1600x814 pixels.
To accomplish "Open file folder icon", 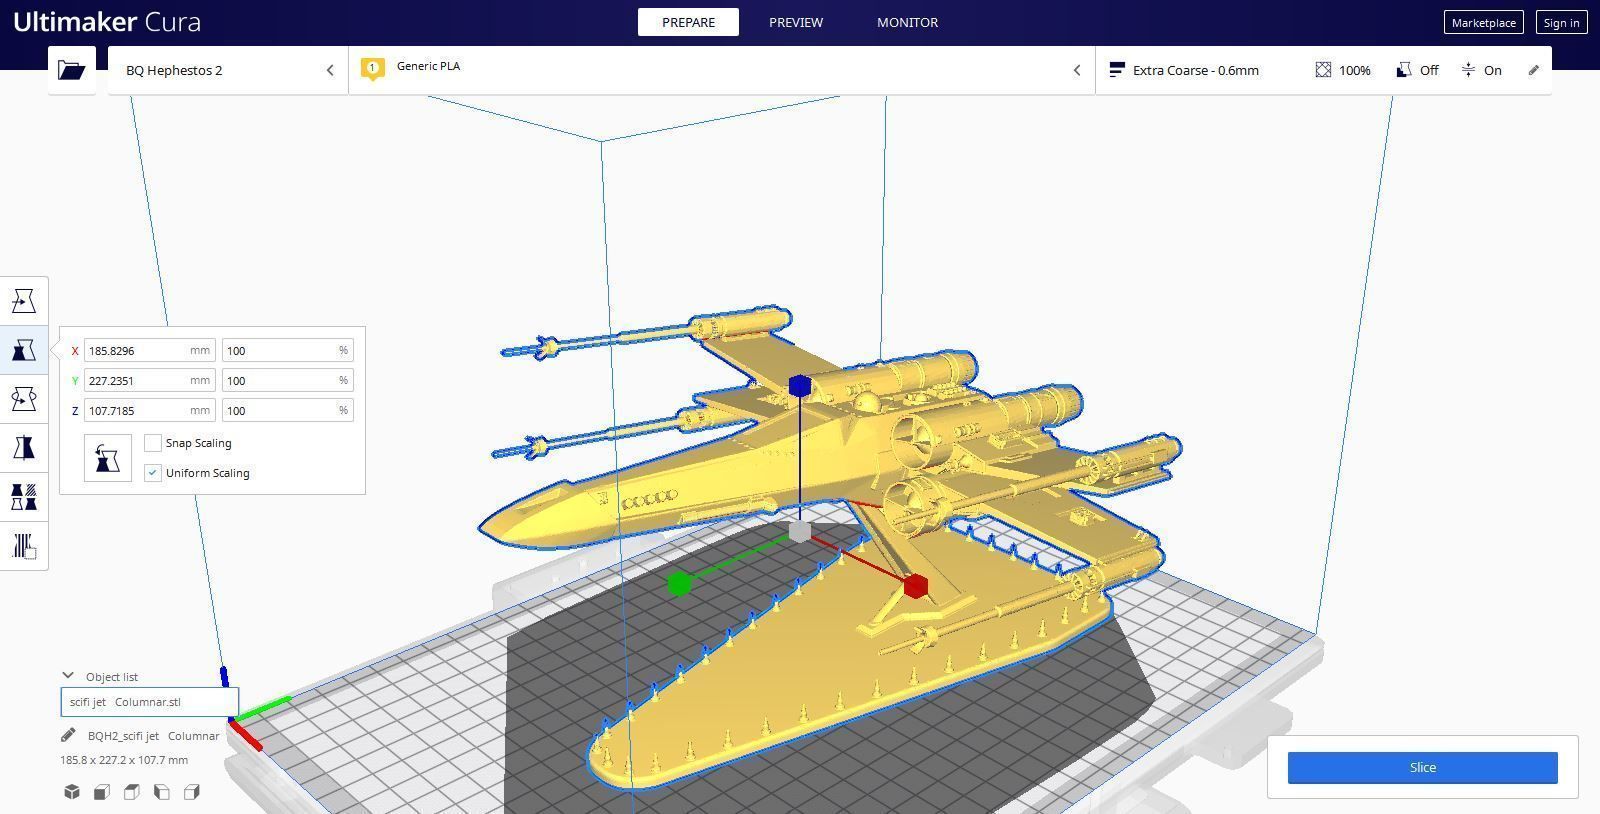I will 71,70.
